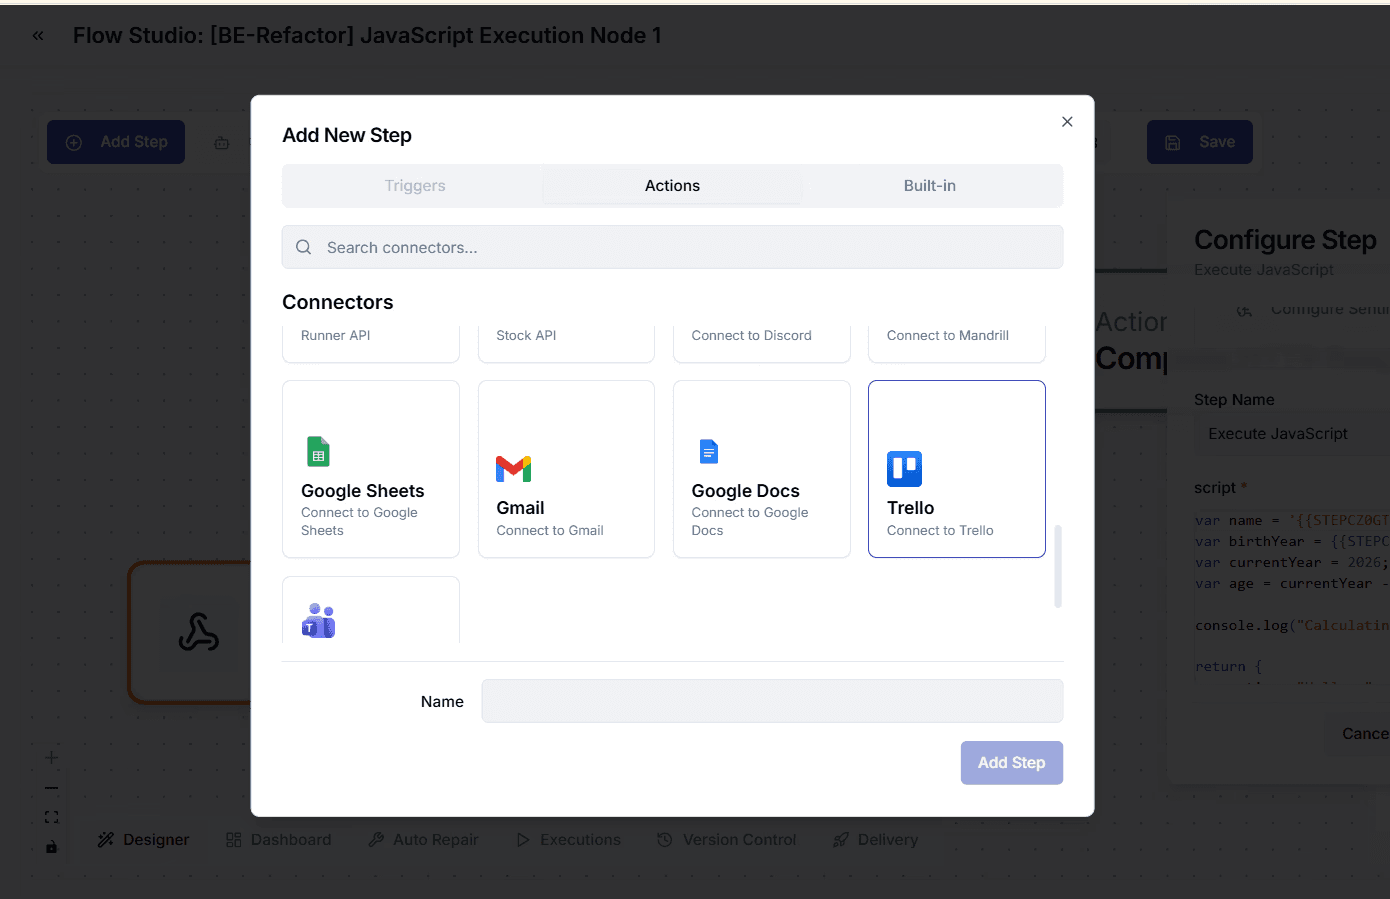Image resolution: width=1390 pixels, height=899 pixels.
Task: Save the flow
Action: (x=1199, y=142)
